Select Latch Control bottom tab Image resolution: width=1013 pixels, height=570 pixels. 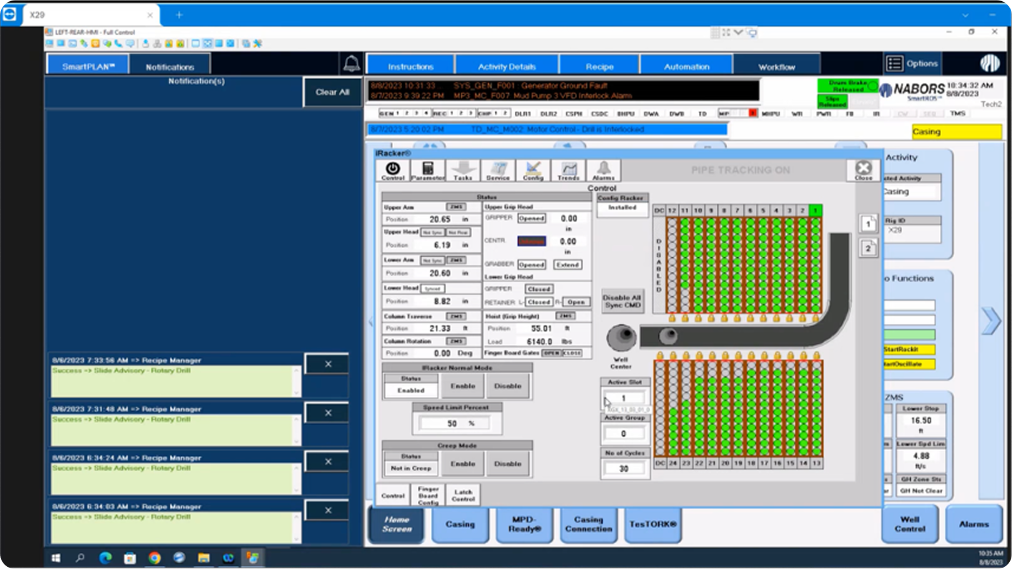pyautogui.click(x=463, y=495)
